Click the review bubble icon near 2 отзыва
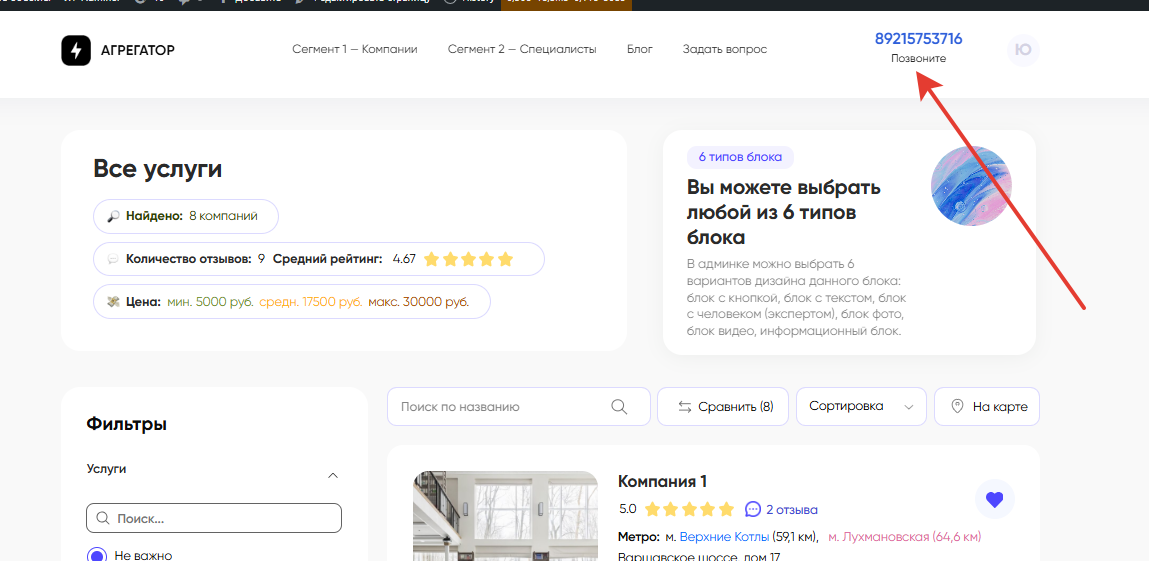Viewport: 1149px width, 561px height. point(753,509)
